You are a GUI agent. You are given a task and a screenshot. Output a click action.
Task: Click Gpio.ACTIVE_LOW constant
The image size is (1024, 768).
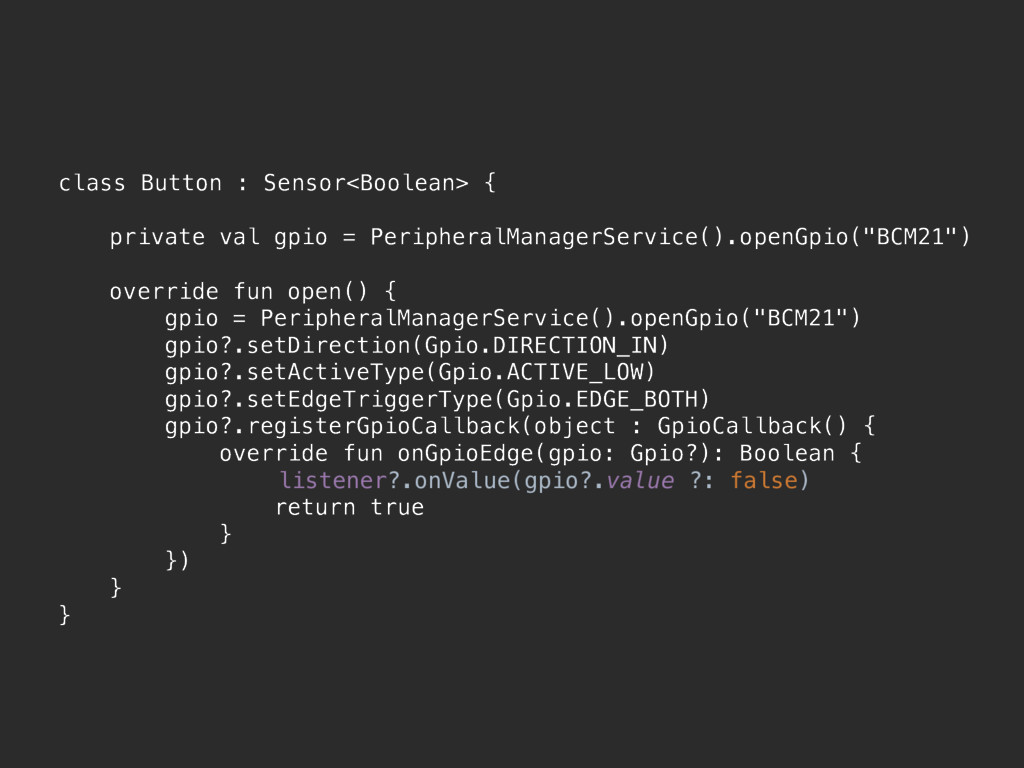pyautogui.click(x=540, y=372)
